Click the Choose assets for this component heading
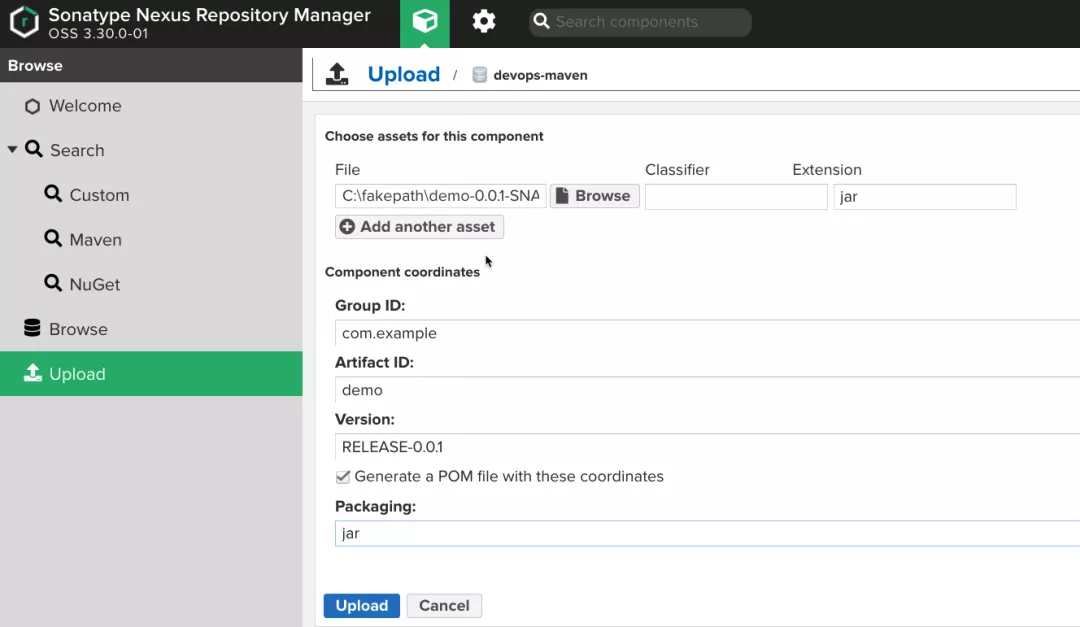This screenshot has width=1080, height=627. pyautogui.click(x=434, y=136)
